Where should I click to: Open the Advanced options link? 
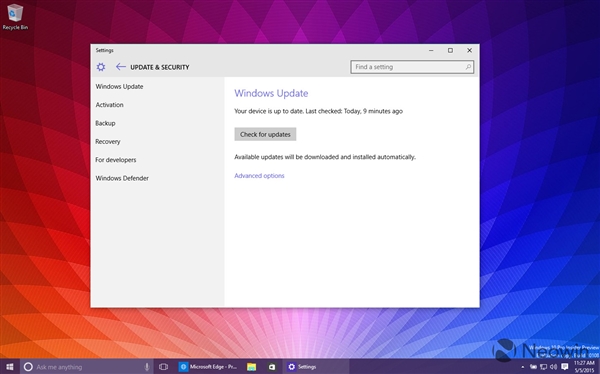(x=259, y=176)
